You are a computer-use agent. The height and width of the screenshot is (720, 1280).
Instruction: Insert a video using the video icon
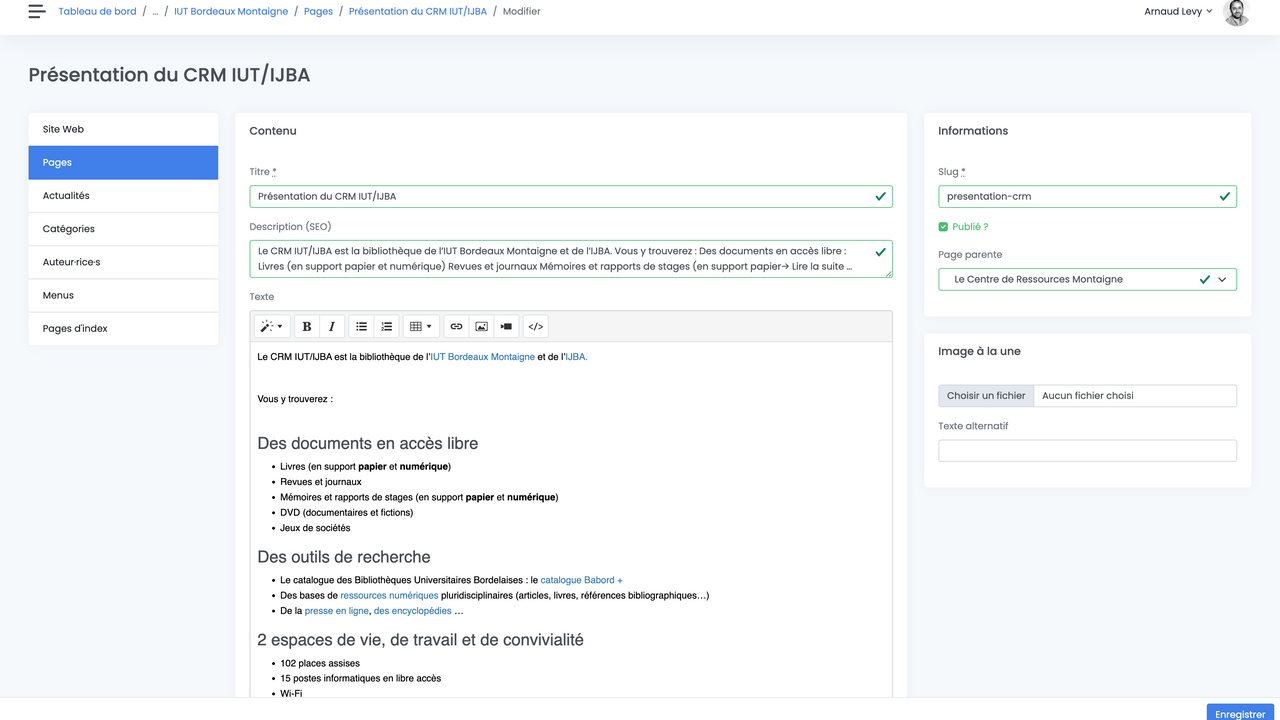(x=506, y=326)
